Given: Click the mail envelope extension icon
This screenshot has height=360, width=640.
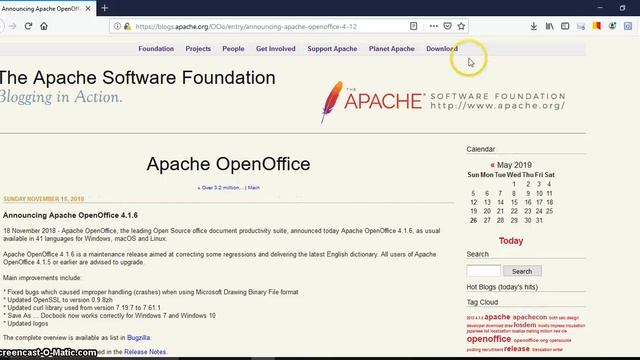Looking at the screenshot, I should [581, 27].
